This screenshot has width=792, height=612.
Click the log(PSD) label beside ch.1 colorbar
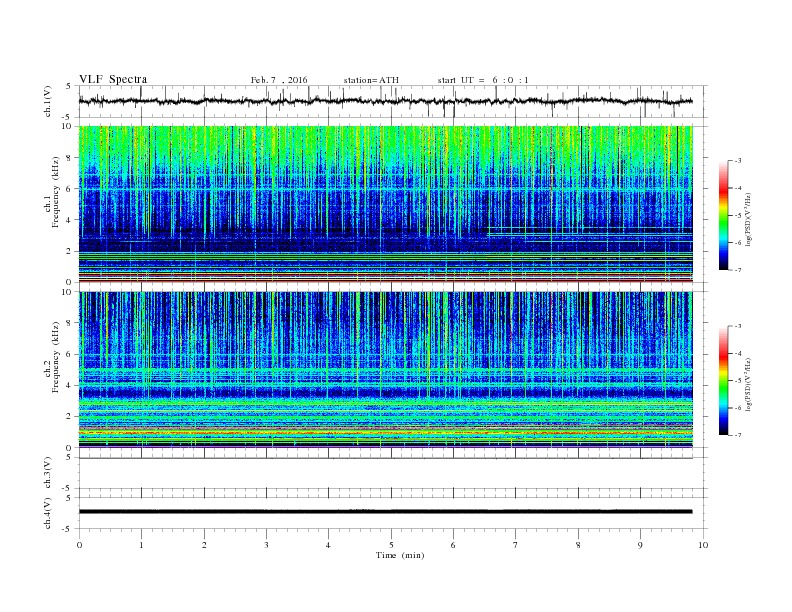tap(747, 219)
